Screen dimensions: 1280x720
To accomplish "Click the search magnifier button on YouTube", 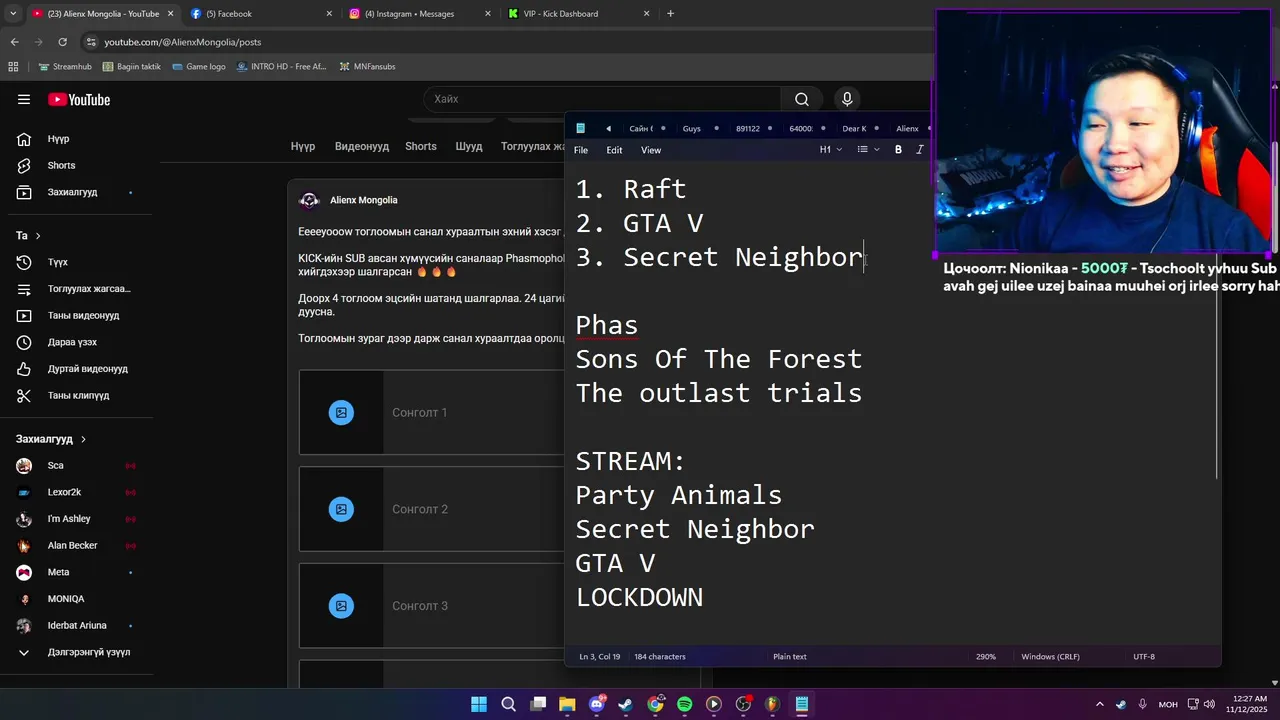I will click(801, 99).
